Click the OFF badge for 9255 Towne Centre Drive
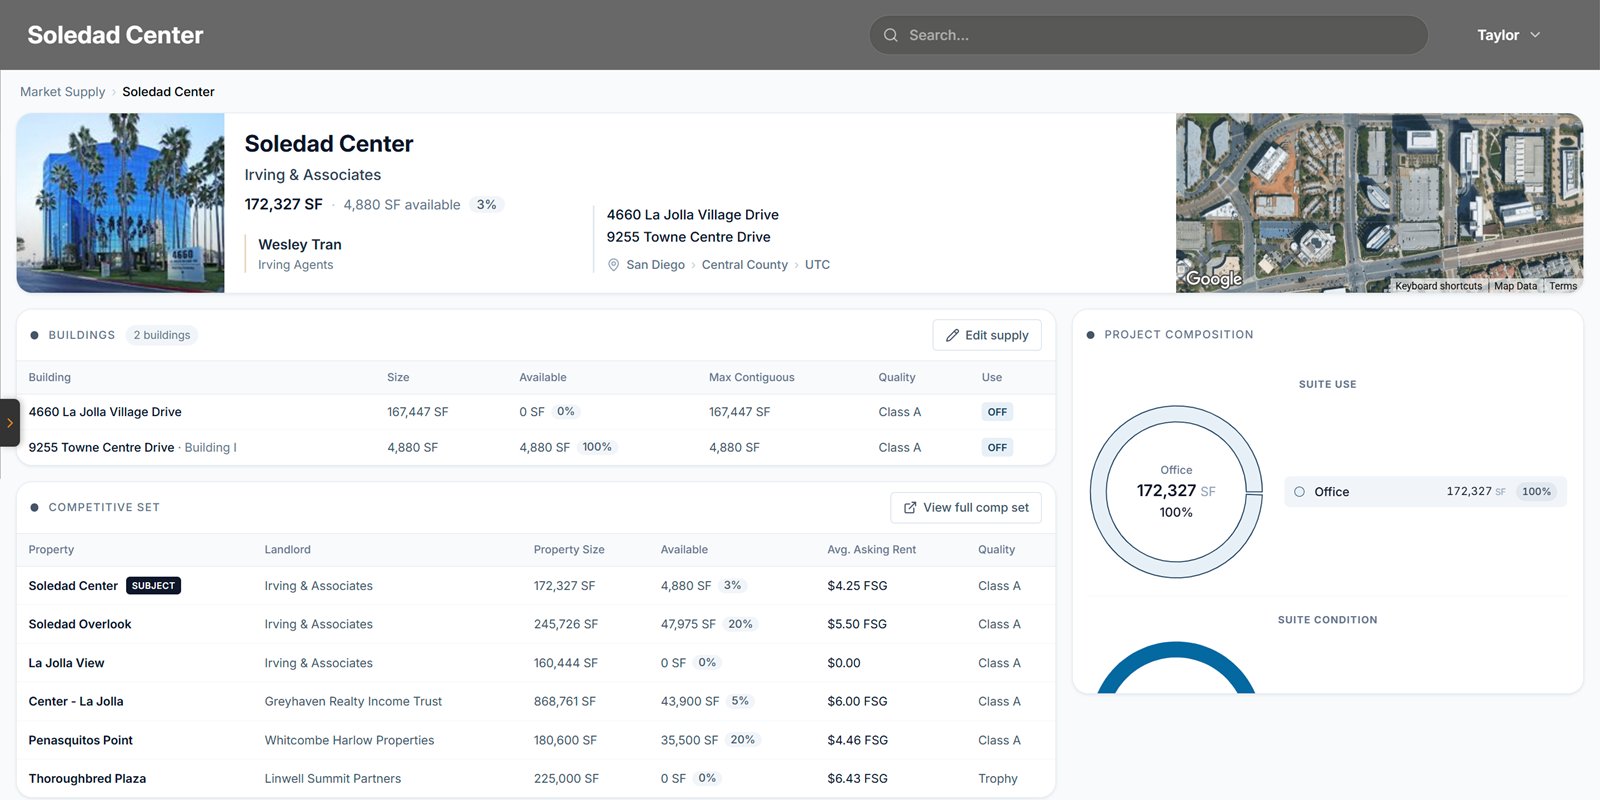 (x=997, y=448)
